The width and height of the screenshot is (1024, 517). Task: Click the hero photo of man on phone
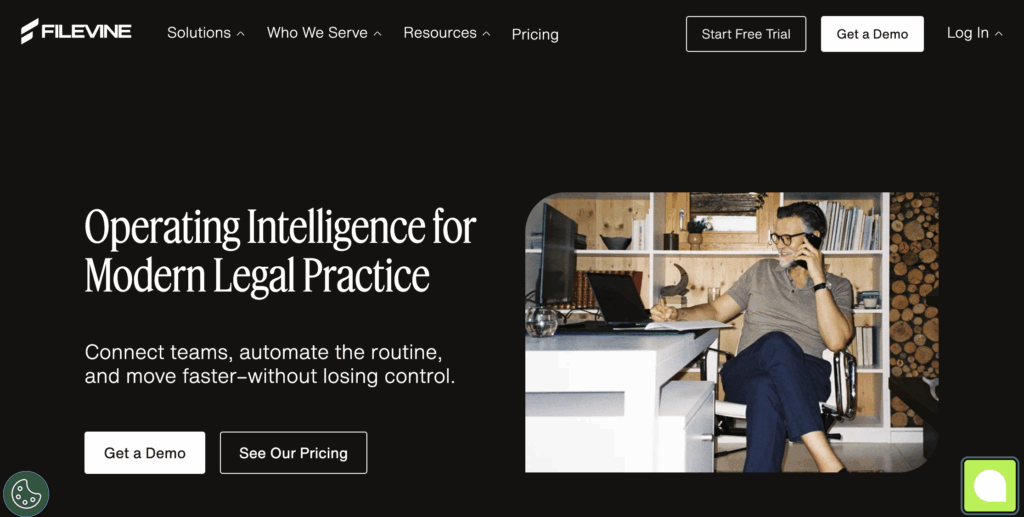(x=731, y=332)
